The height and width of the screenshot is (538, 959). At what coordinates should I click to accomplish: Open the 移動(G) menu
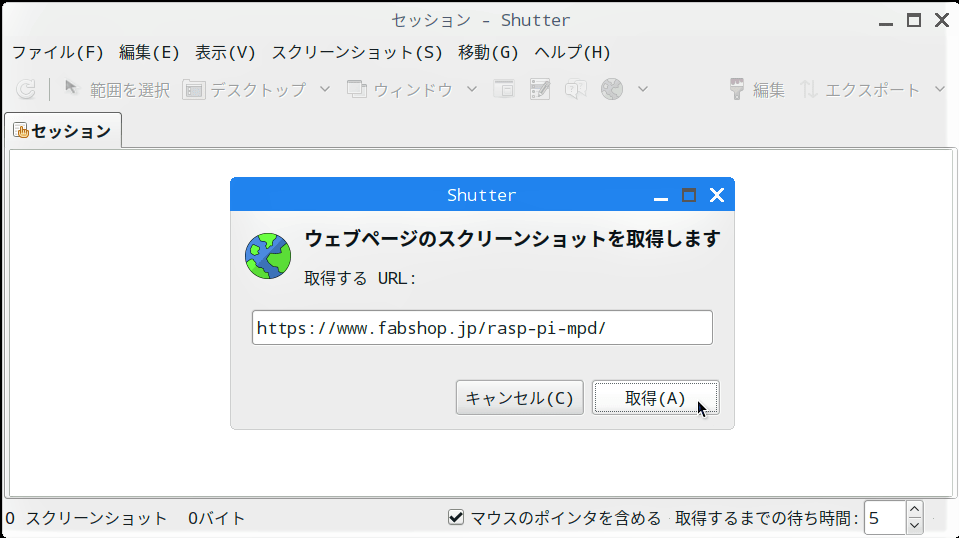(x=488, y=53)
